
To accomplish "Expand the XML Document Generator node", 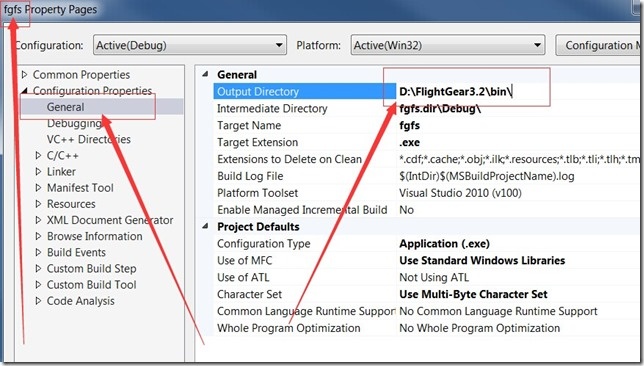I will pos(38,220).
